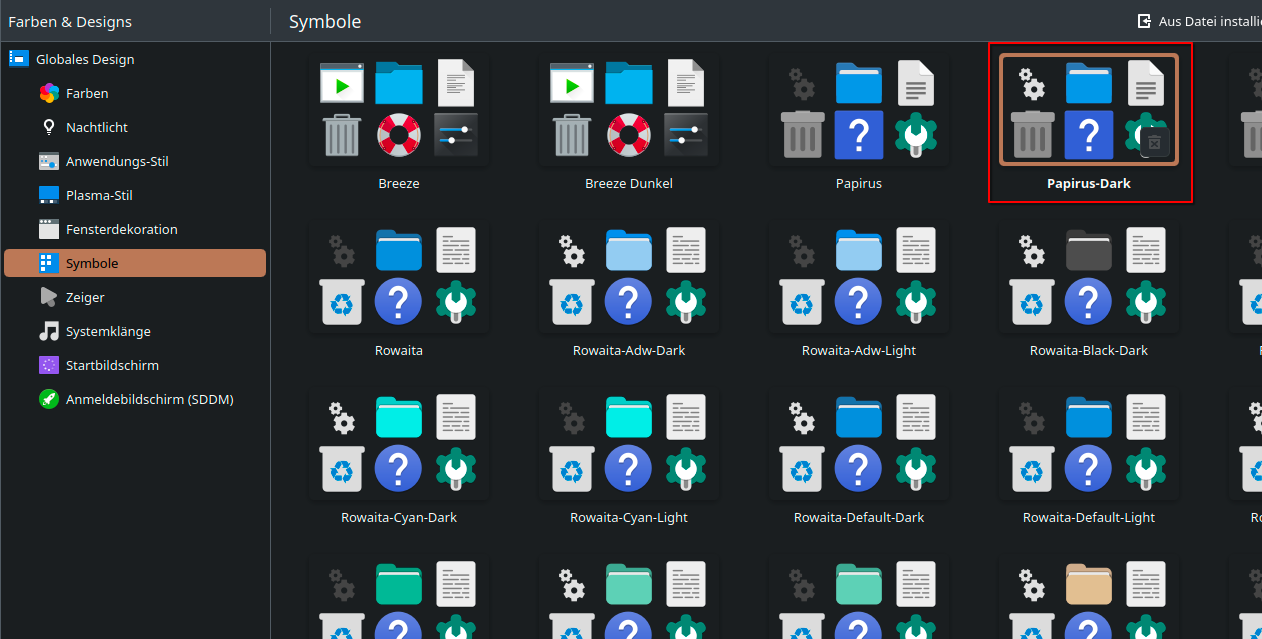Image resolution: width=1262 pixels, height=639 pixels.
Task: Click the Plasma-Stil sidebar icon
Action: 49,195
